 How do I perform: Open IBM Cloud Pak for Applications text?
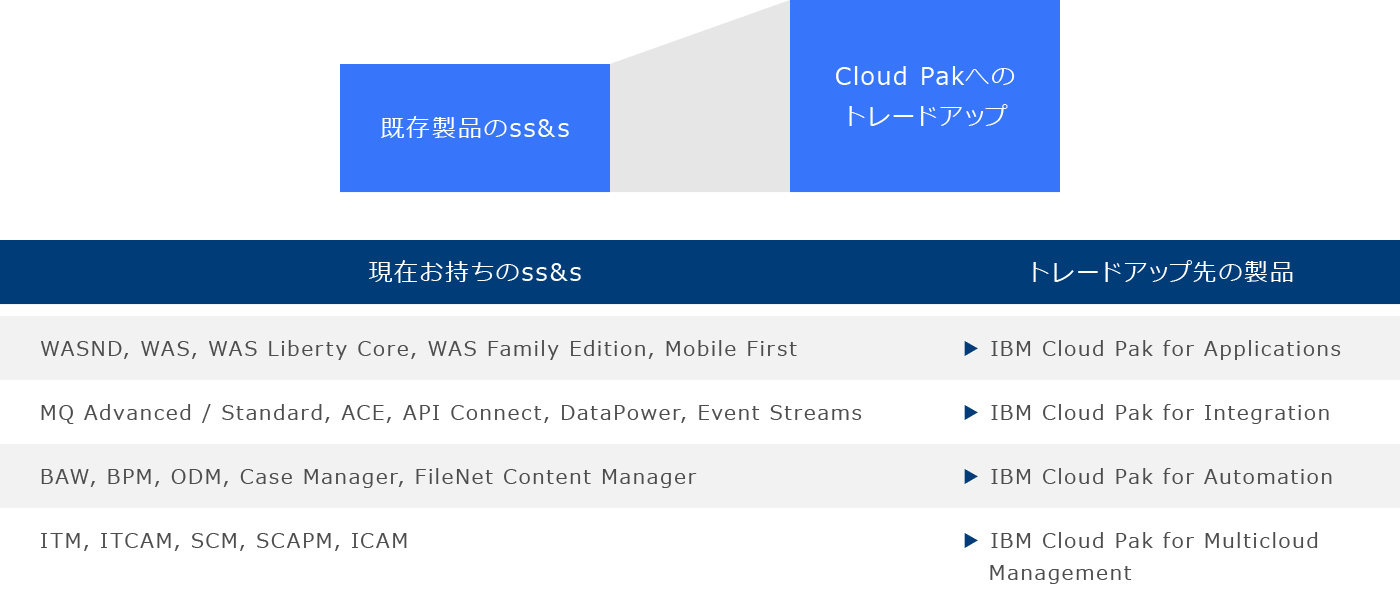tap(1165, 349)
